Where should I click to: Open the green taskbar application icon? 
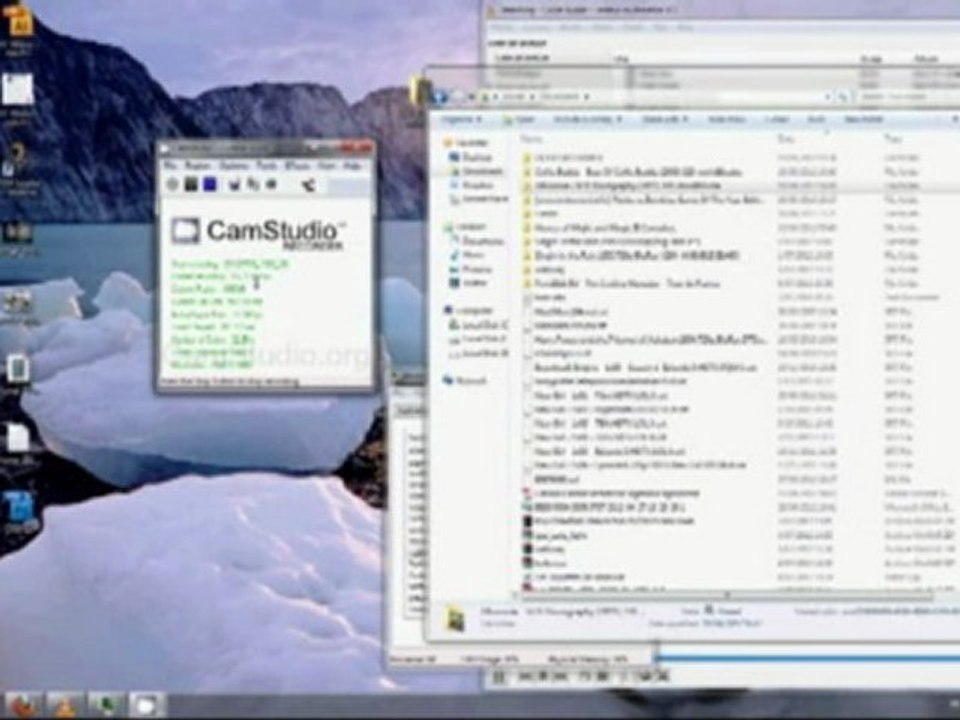tap(105, 705)
